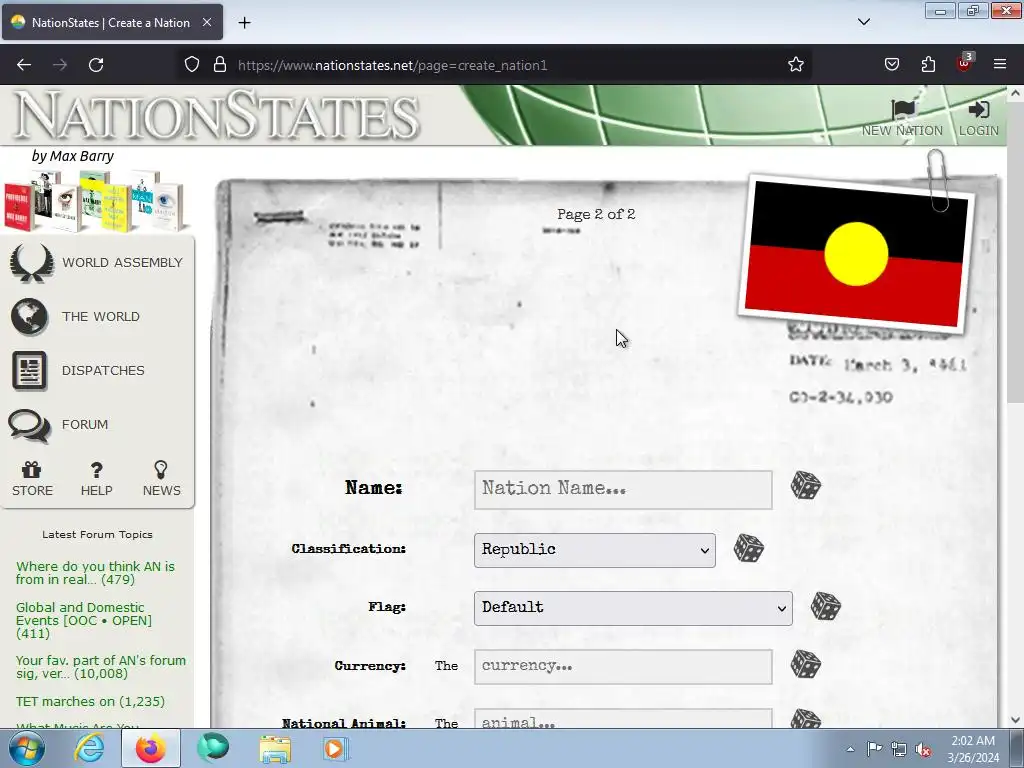Click the muted volume tray icon
Viewport: 1024px width, 768px height.
pos(923,749)
